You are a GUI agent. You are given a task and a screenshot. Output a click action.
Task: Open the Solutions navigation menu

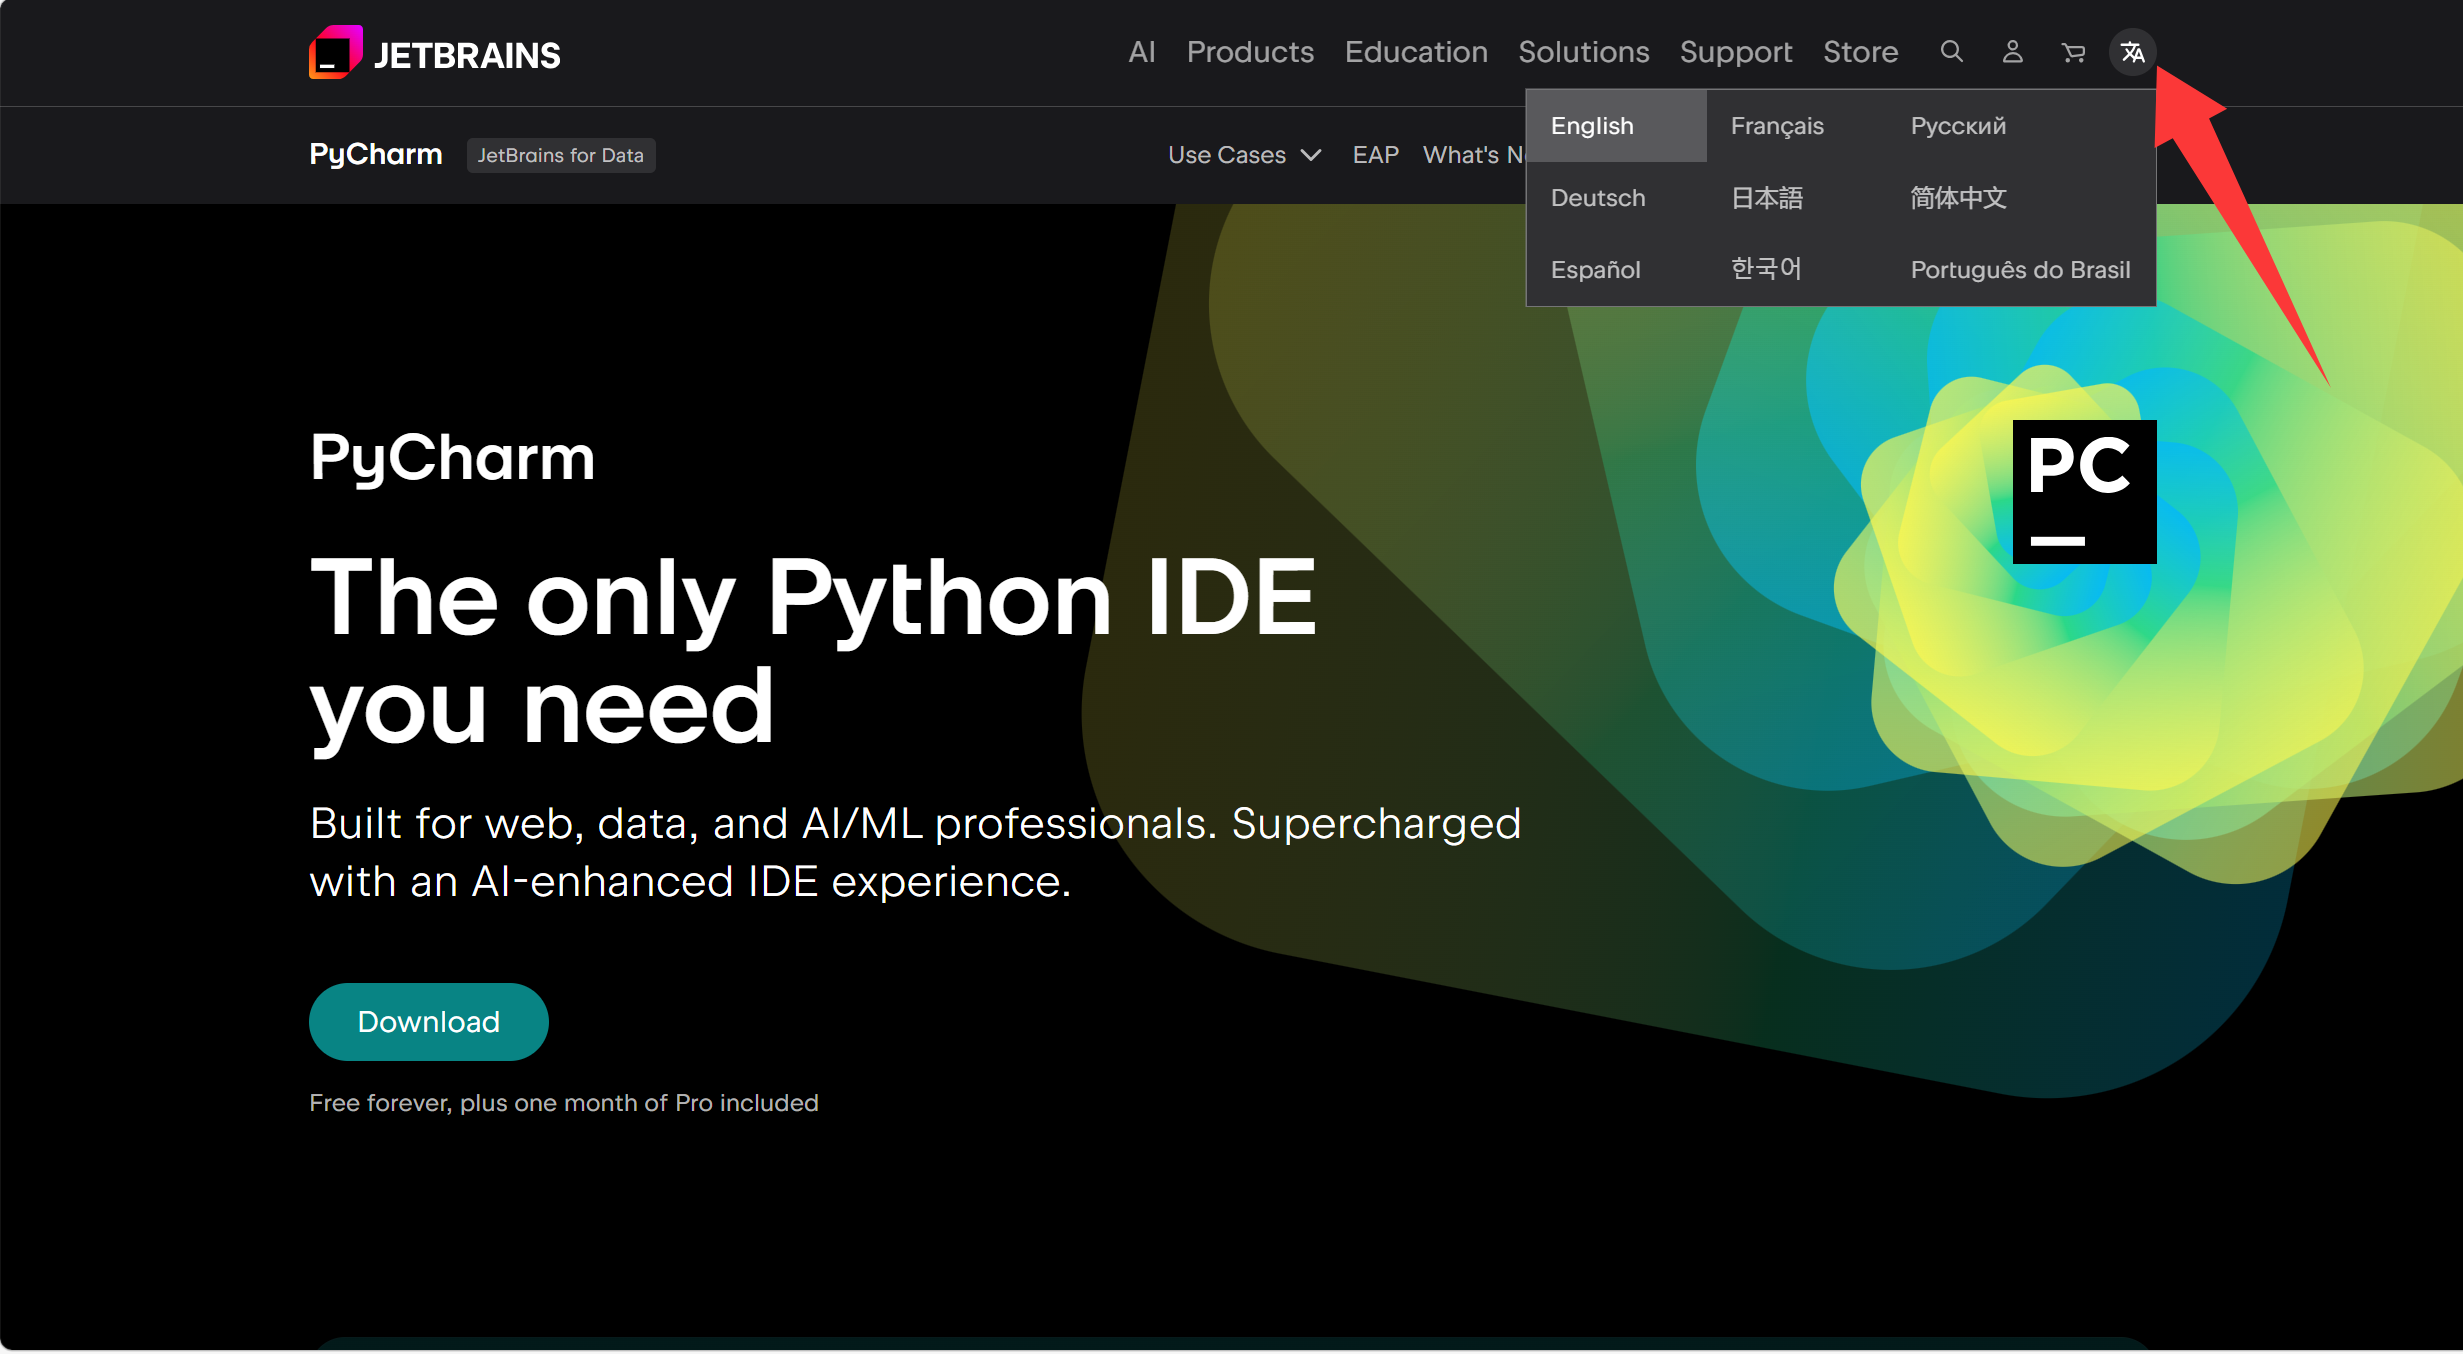[1583, 52]
